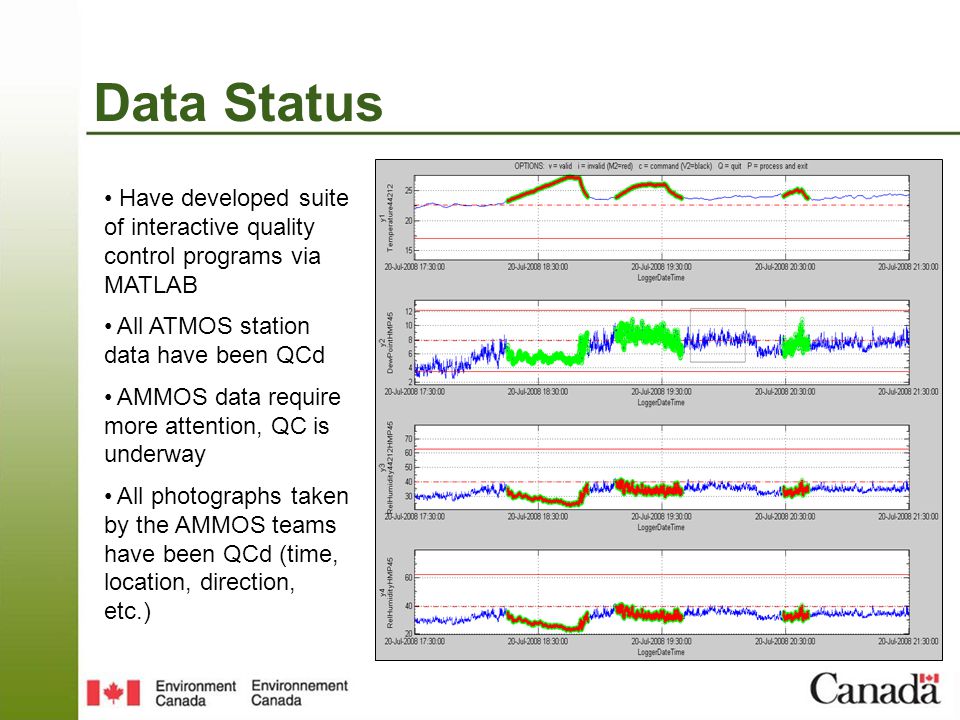
Task: Click "LoggerDateTime" label under the third plot
Action: point(661,528)
